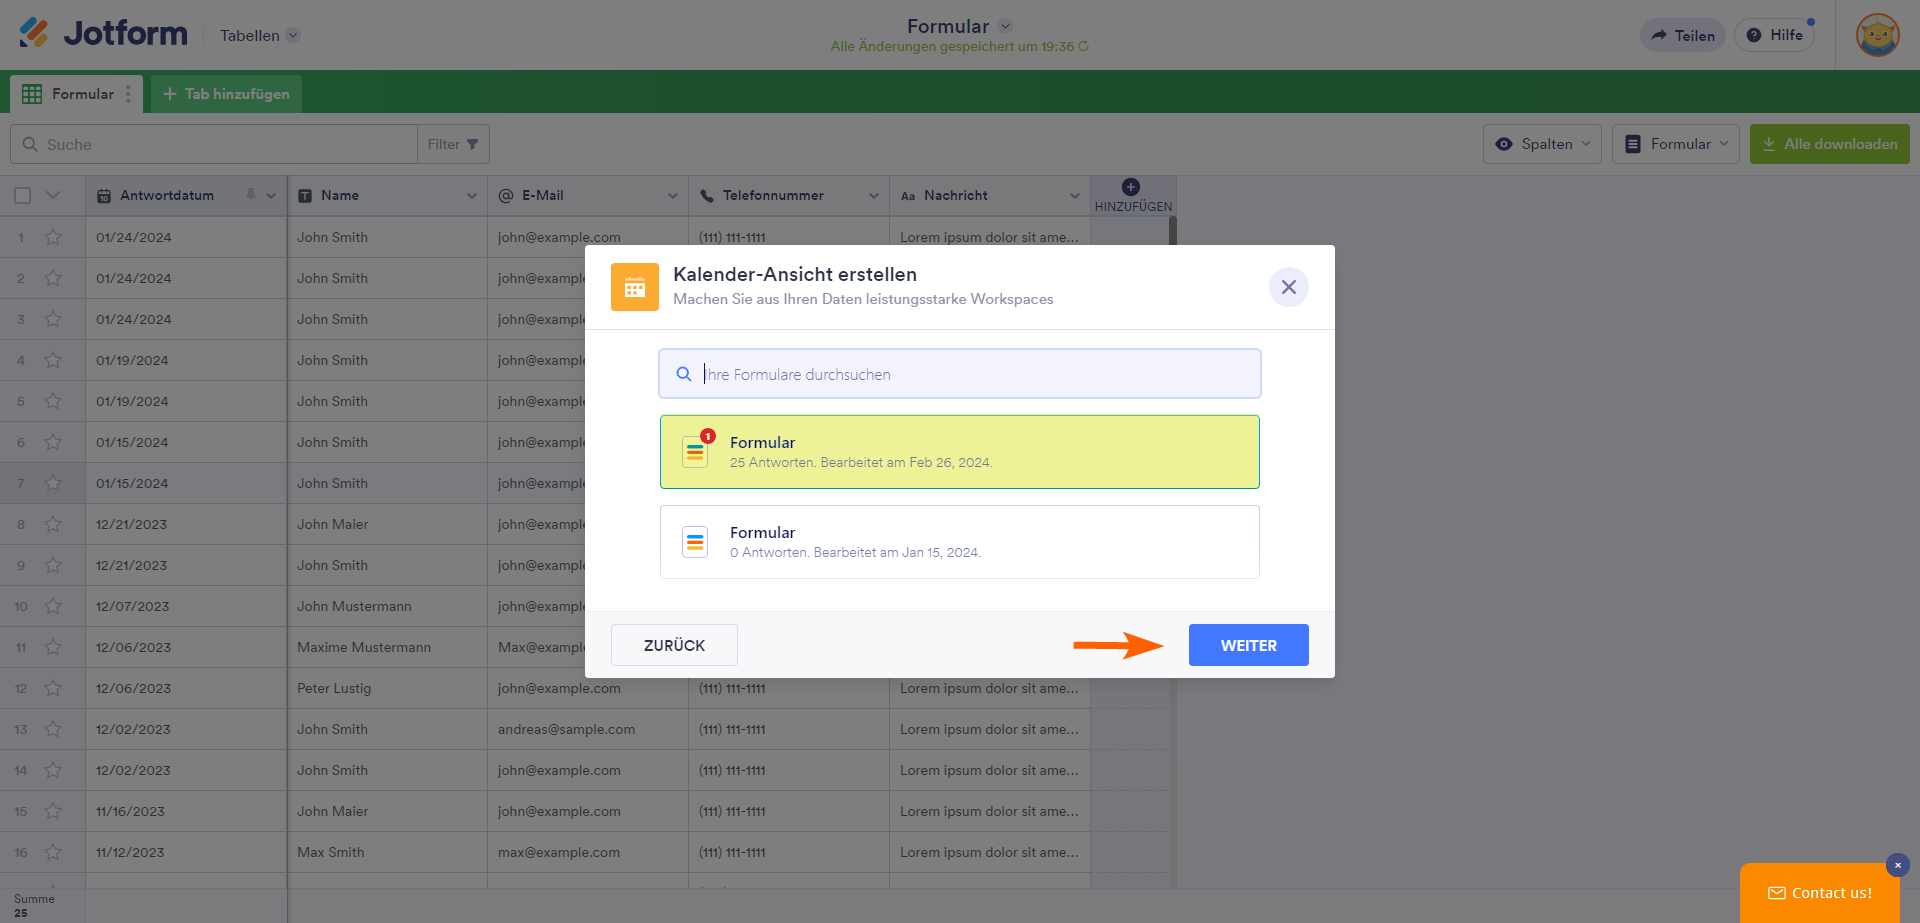The width and height of the screenshot is (1920, 923).
Task: Click the Formular tab's three-dot options icon
Action: [128, 94]
